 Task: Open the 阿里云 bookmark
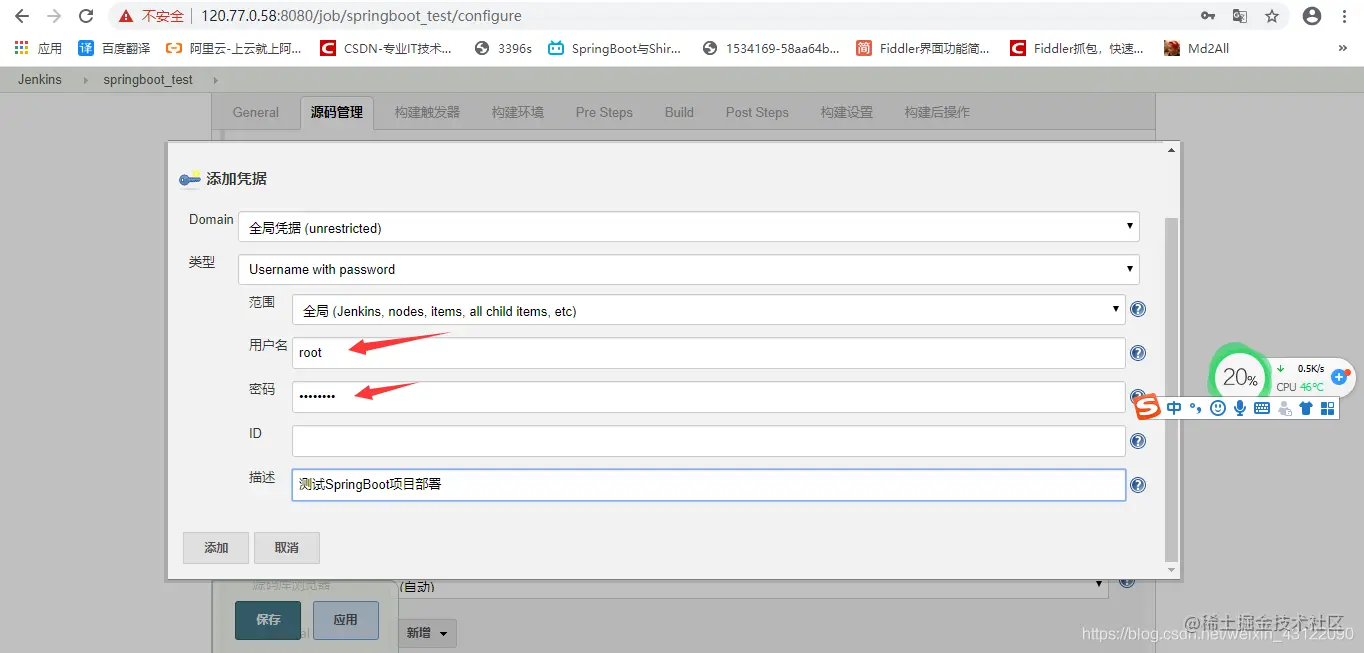pos(233,48)
